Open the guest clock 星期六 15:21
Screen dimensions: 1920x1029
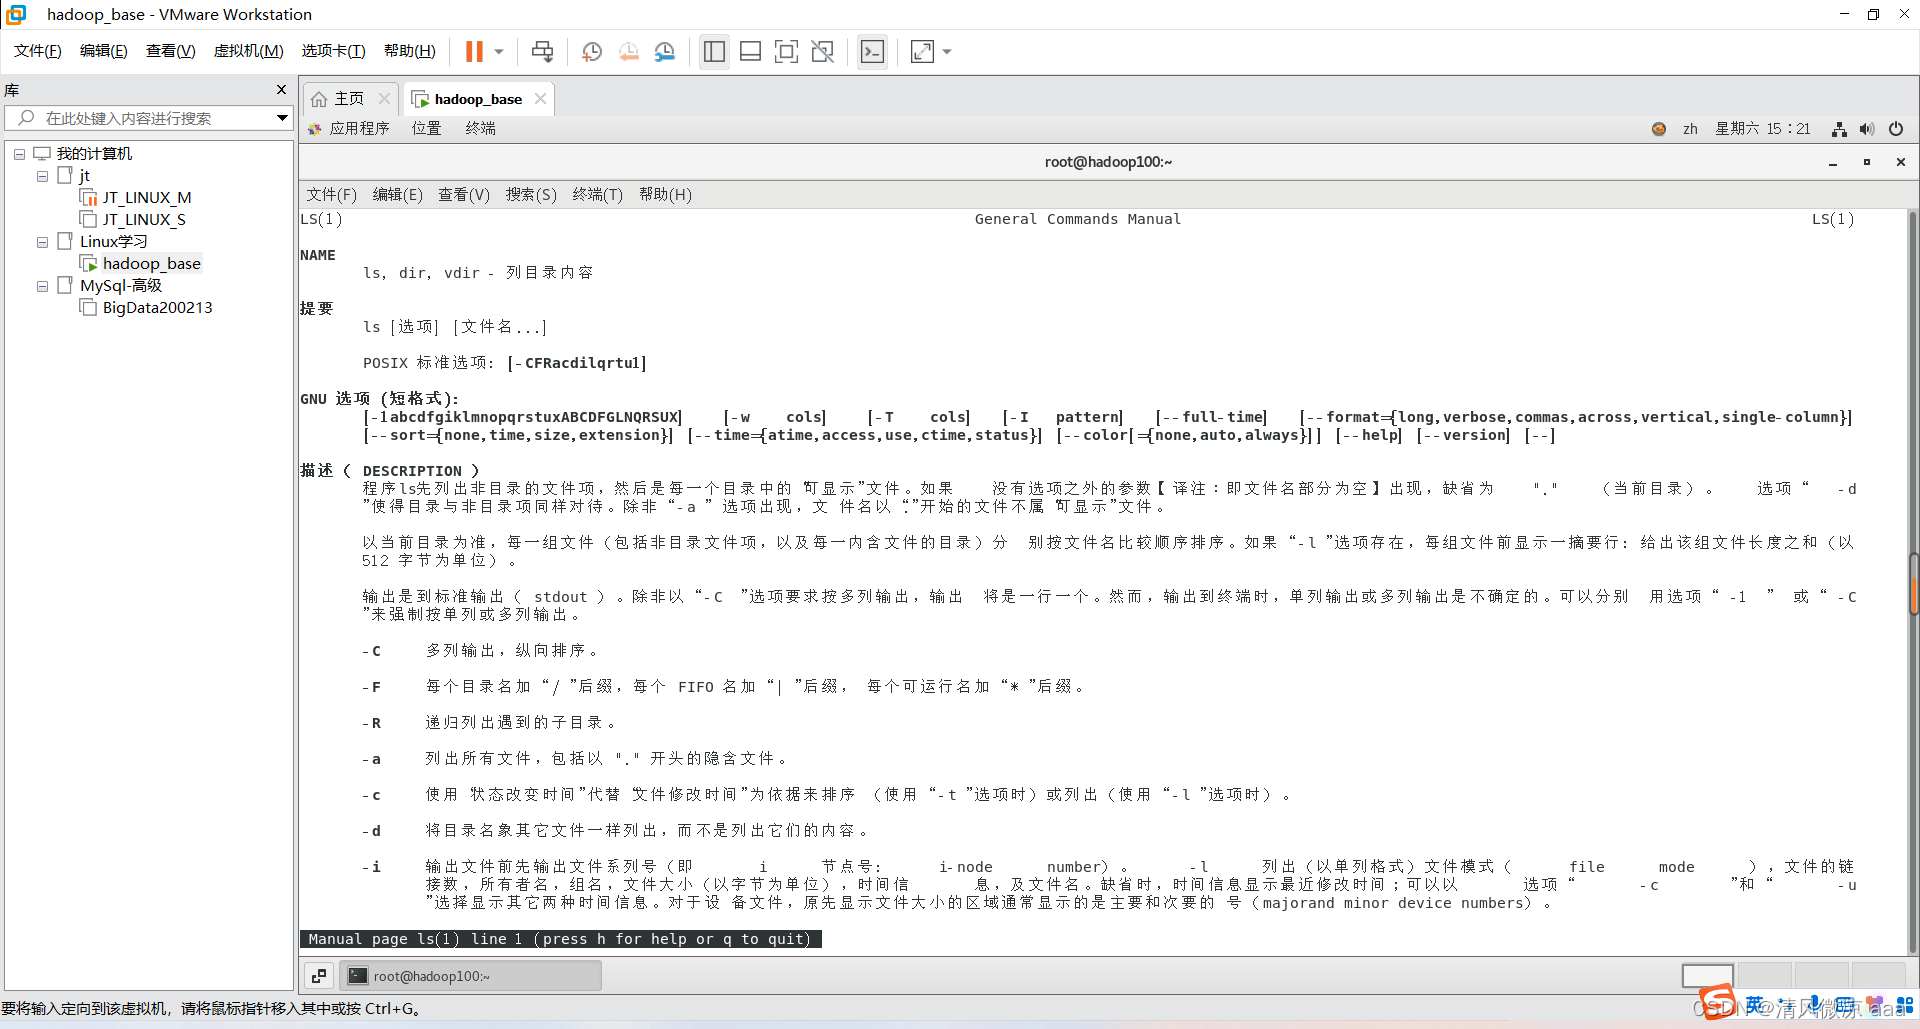(x=1763, y=129)
